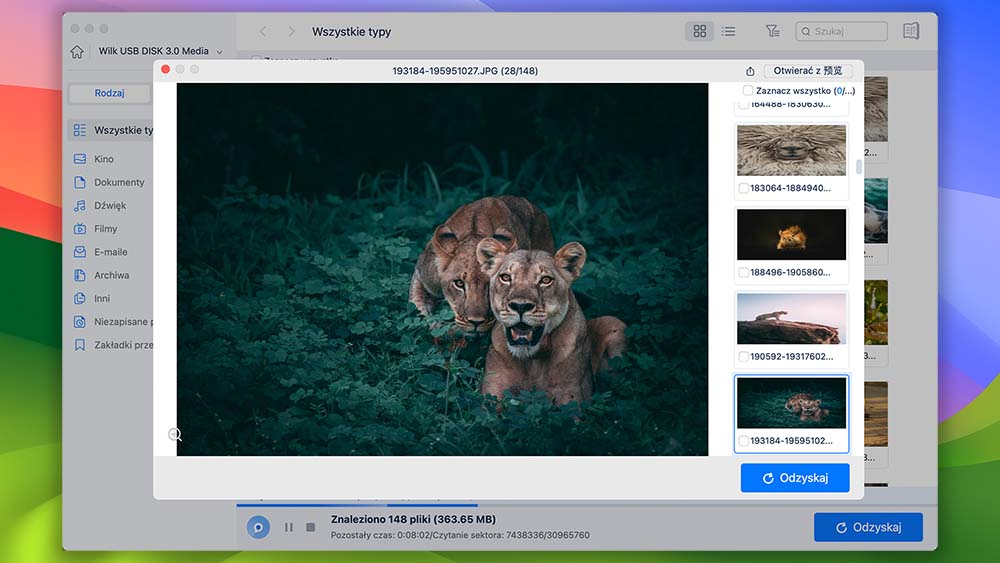Select Wszystkie typy category in sidebar
The image size is (1000, 563).
[112, 130]
